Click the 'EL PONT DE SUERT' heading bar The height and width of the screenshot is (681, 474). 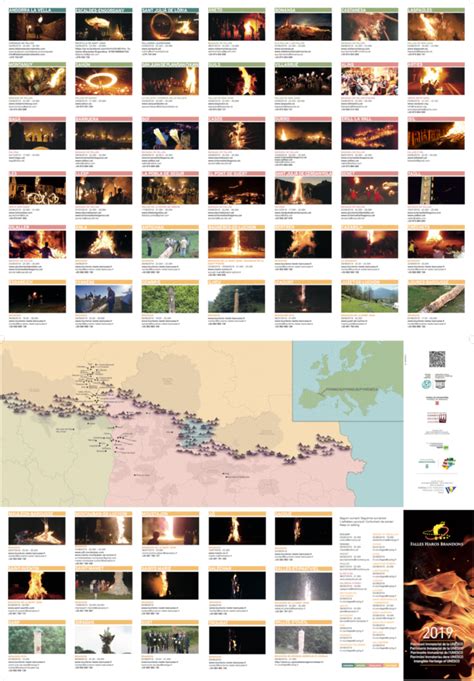[x=237, y=173]
